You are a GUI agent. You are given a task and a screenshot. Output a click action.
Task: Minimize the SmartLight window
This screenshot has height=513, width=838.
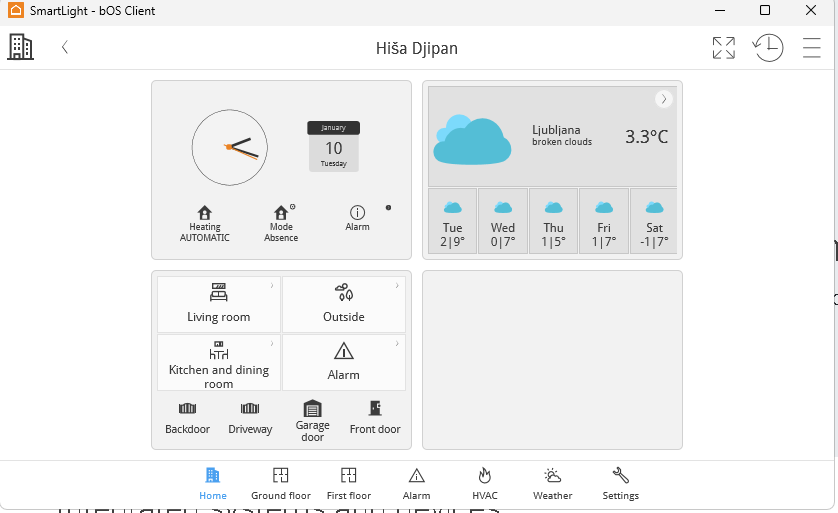(x=720, y=10)
